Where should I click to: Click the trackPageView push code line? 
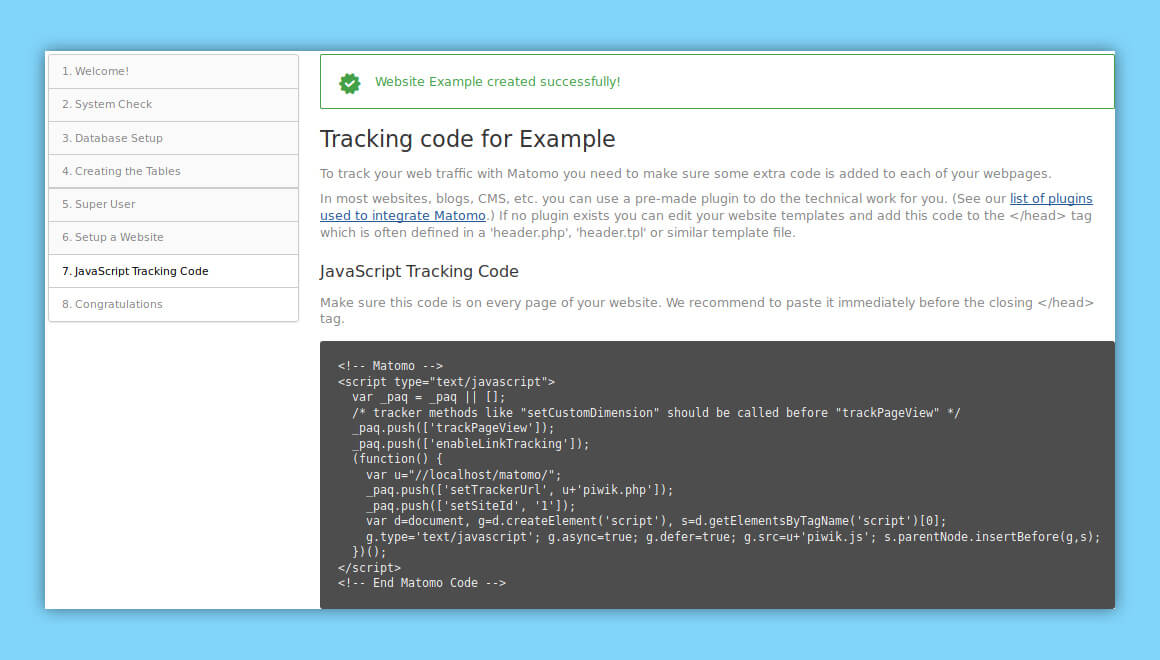pos(453,428)
